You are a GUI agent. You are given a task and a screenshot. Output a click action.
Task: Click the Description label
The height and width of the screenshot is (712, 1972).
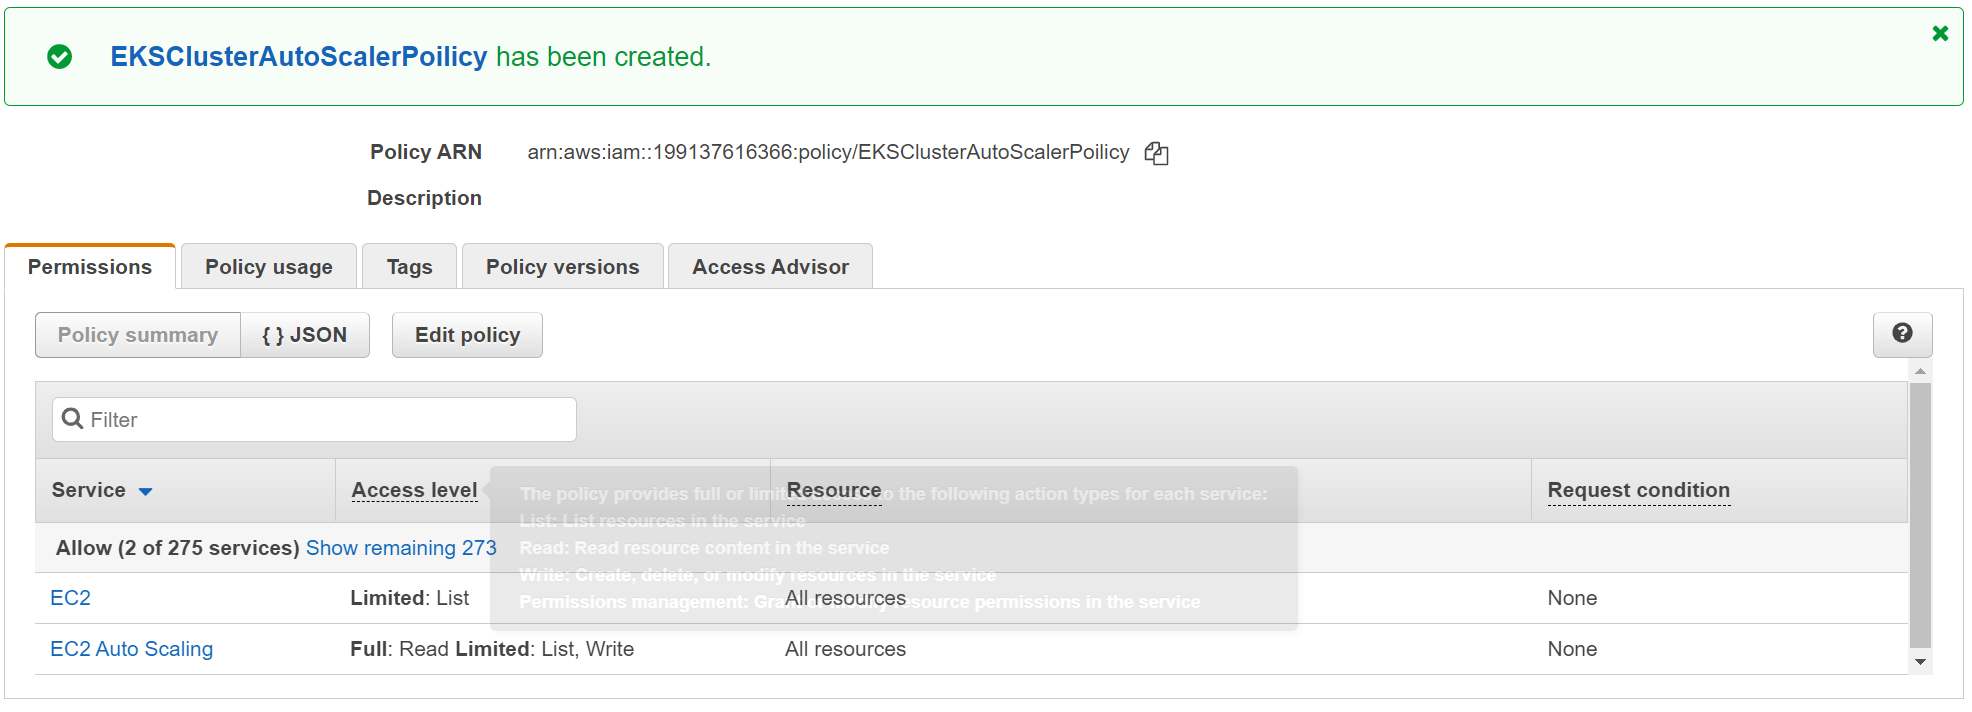424,198
